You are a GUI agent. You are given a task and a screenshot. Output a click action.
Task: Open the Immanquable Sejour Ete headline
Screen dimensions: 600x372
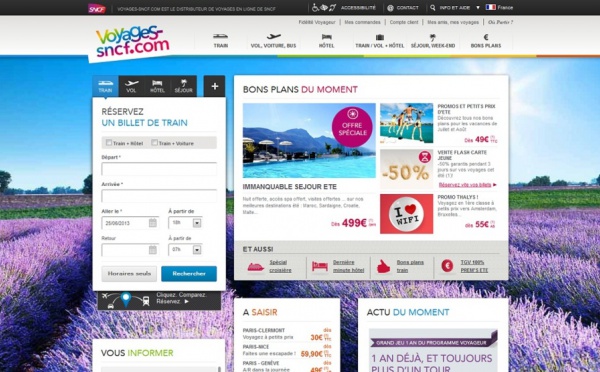(290, 187)
